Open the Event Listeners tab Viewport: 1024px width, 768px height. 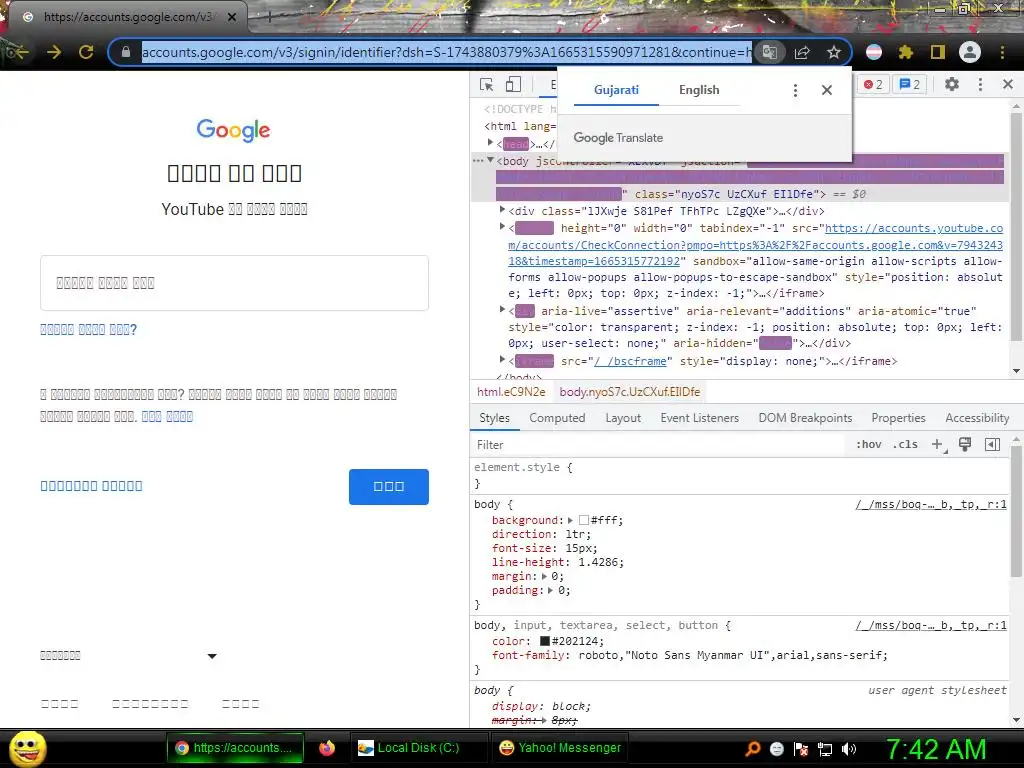(699, 418)
